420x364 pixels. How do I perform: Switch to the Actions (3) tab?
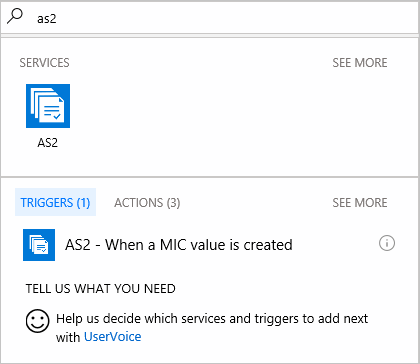click(x=147, y=203)
